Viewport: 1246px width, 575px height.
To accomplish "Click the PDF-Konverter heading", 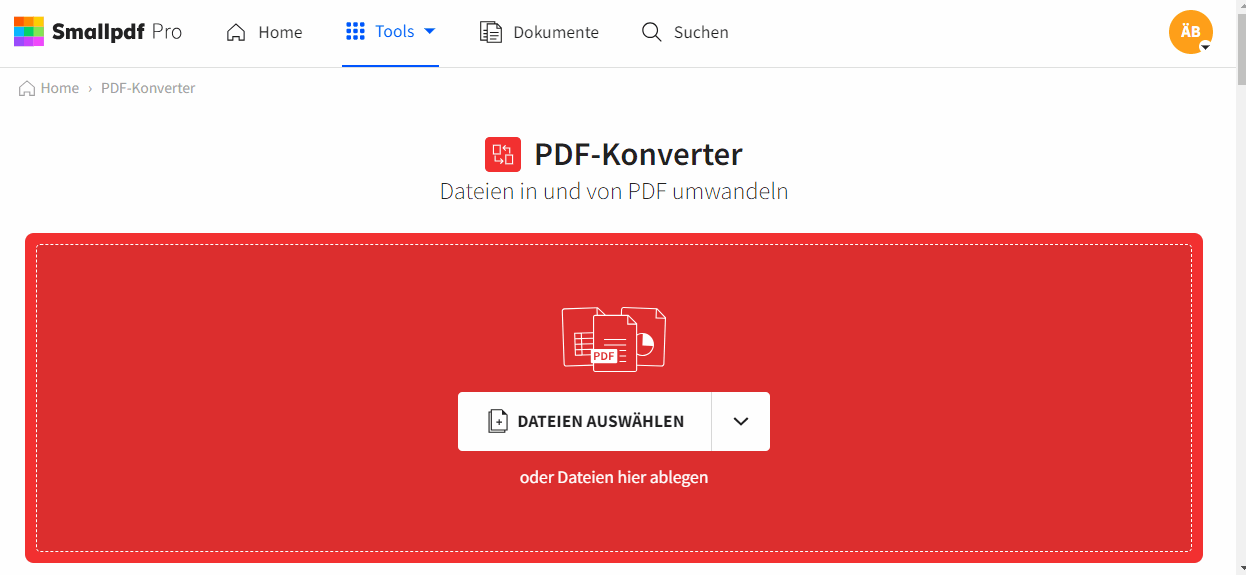I will (638, 154).
